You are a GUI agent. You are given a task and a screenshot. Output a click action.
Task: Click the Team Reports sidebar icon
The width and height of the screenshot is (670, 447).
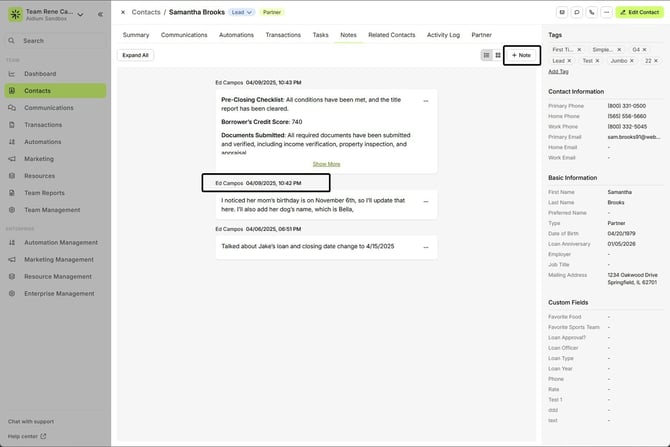tap(12, 193)
